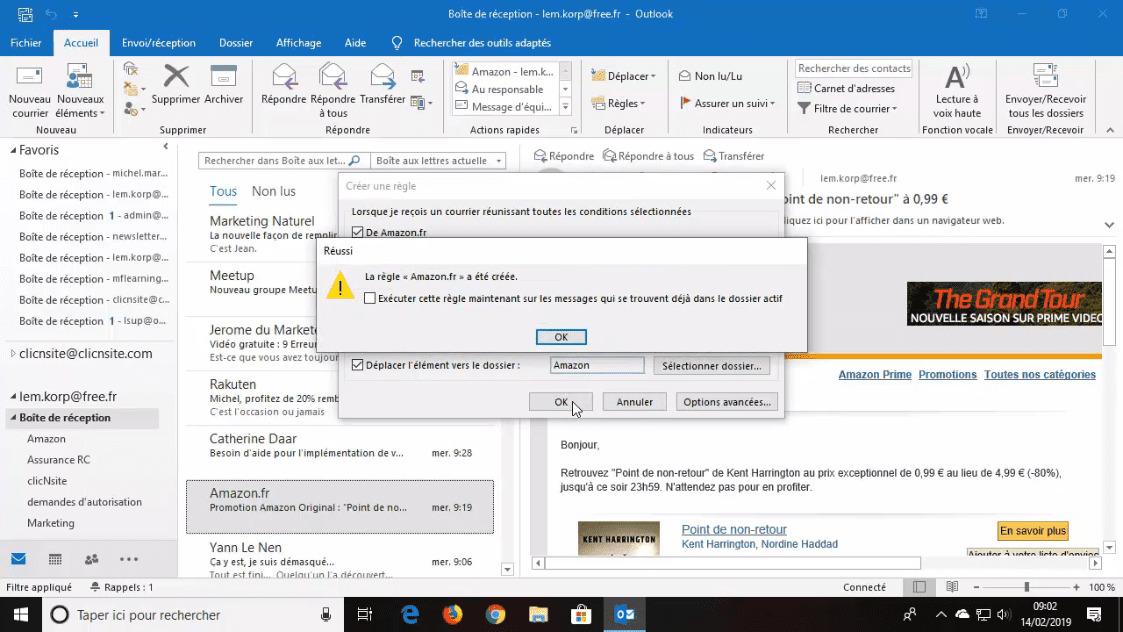Confirm the Réussi dialog with OK

561,337
